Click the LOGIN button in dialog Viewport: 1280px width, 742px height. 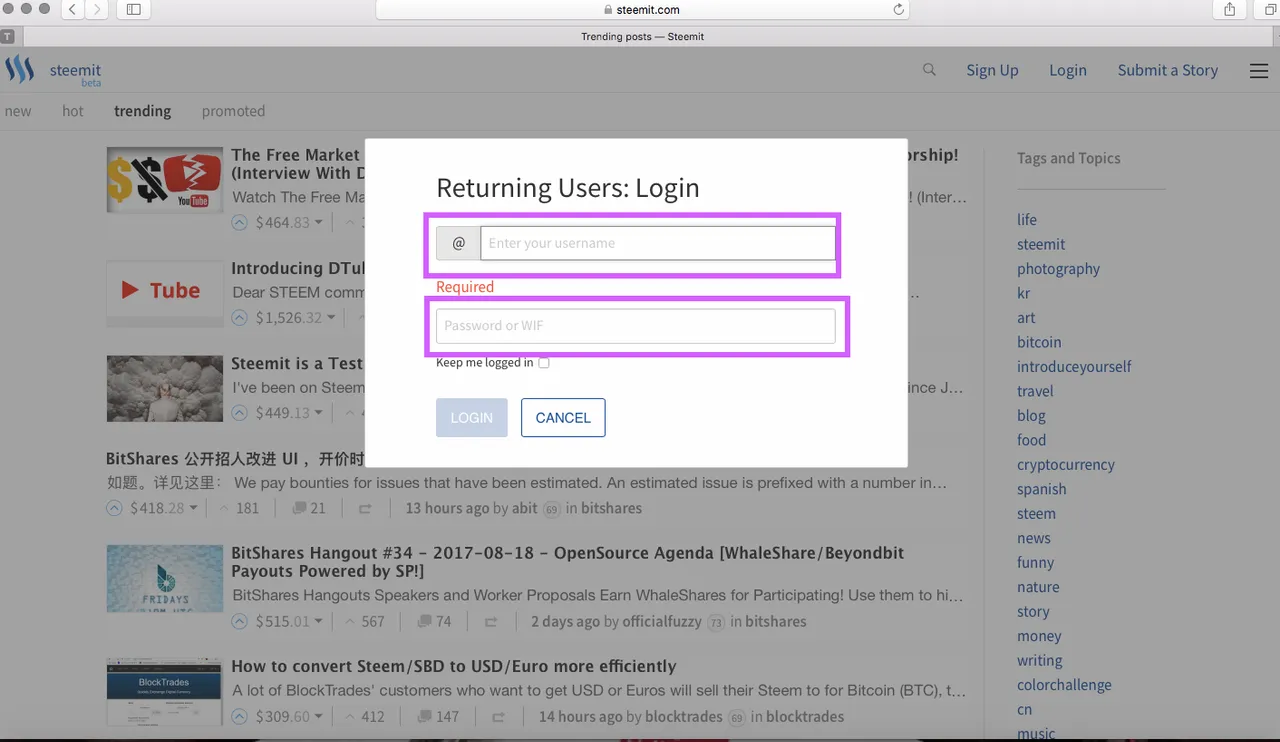tap(472, 418)
